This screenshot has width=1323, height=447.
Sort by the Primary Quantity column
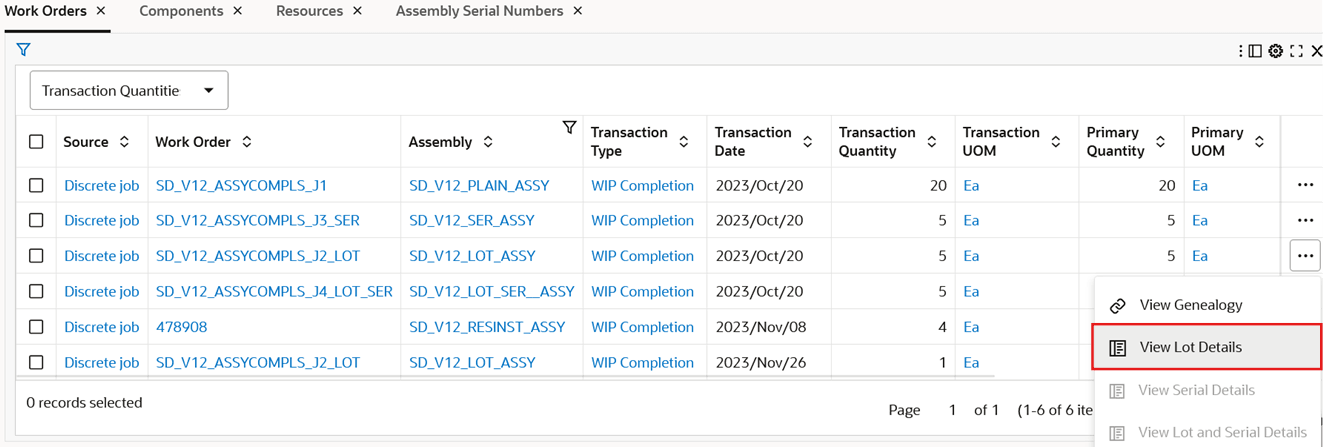click(x=1160, y=142)
